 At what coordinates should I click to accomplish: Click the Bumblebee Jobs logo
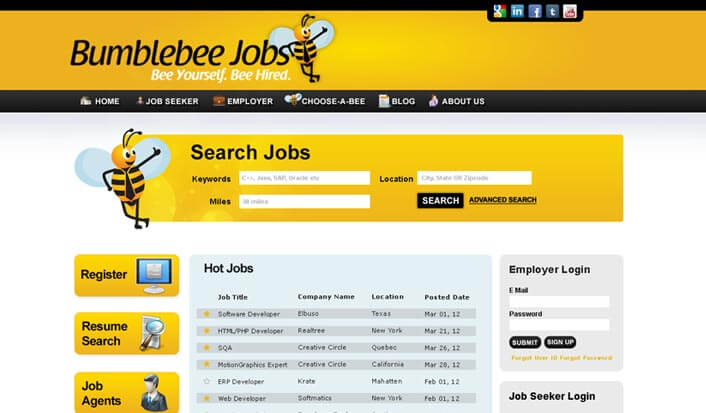pos(203,50)
